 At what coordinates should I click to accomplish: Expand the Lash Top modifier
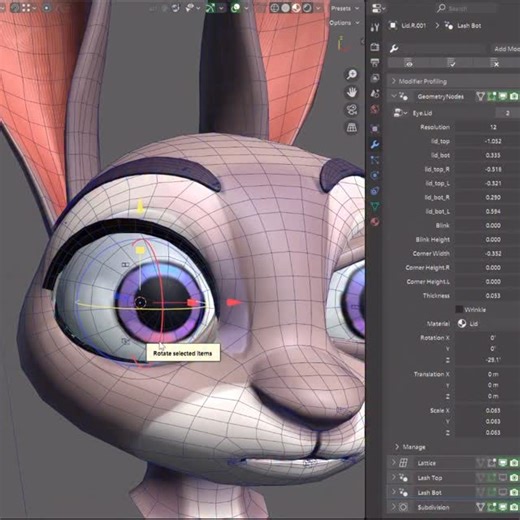pyautogui.click(x=394, y=477)
